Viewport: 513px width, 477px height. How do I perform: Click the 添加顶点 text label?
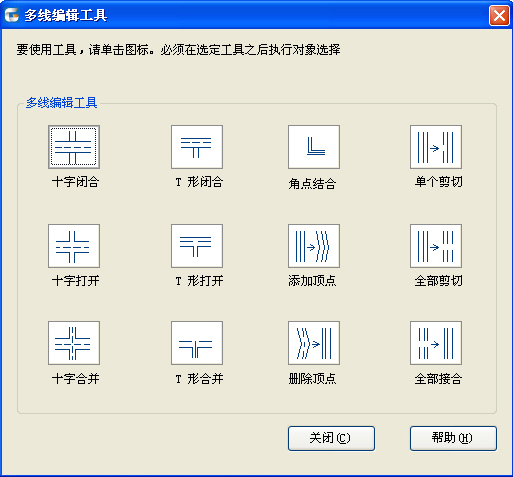click(312, 281)
